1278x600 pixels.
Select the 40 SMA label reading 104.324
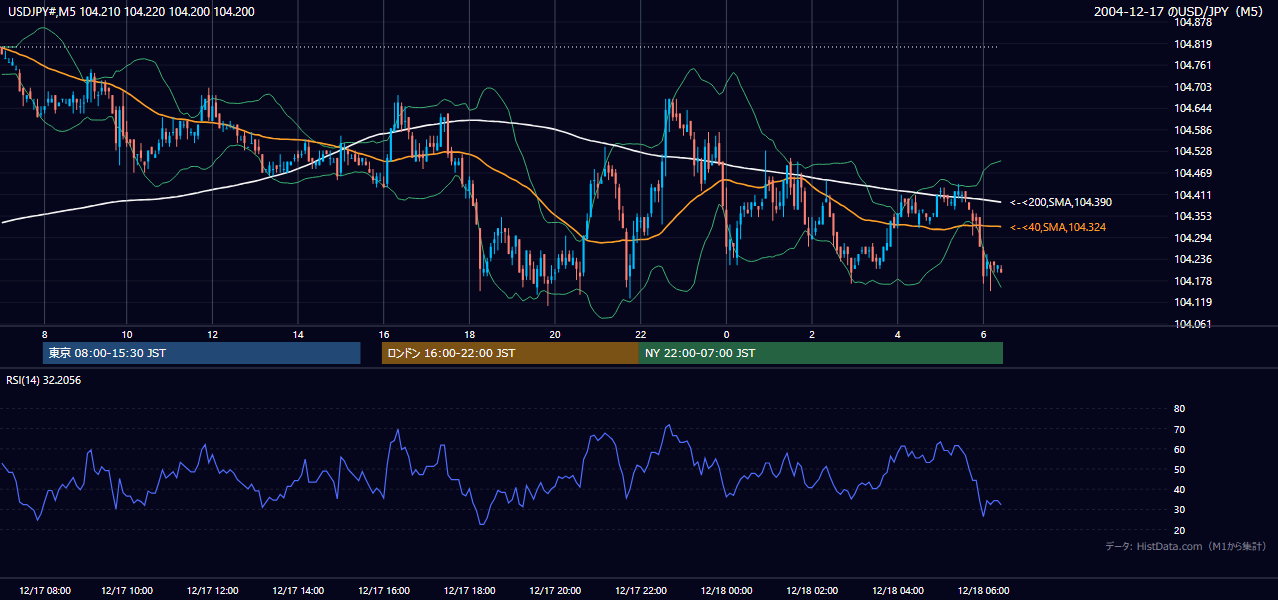[1058, 227]
